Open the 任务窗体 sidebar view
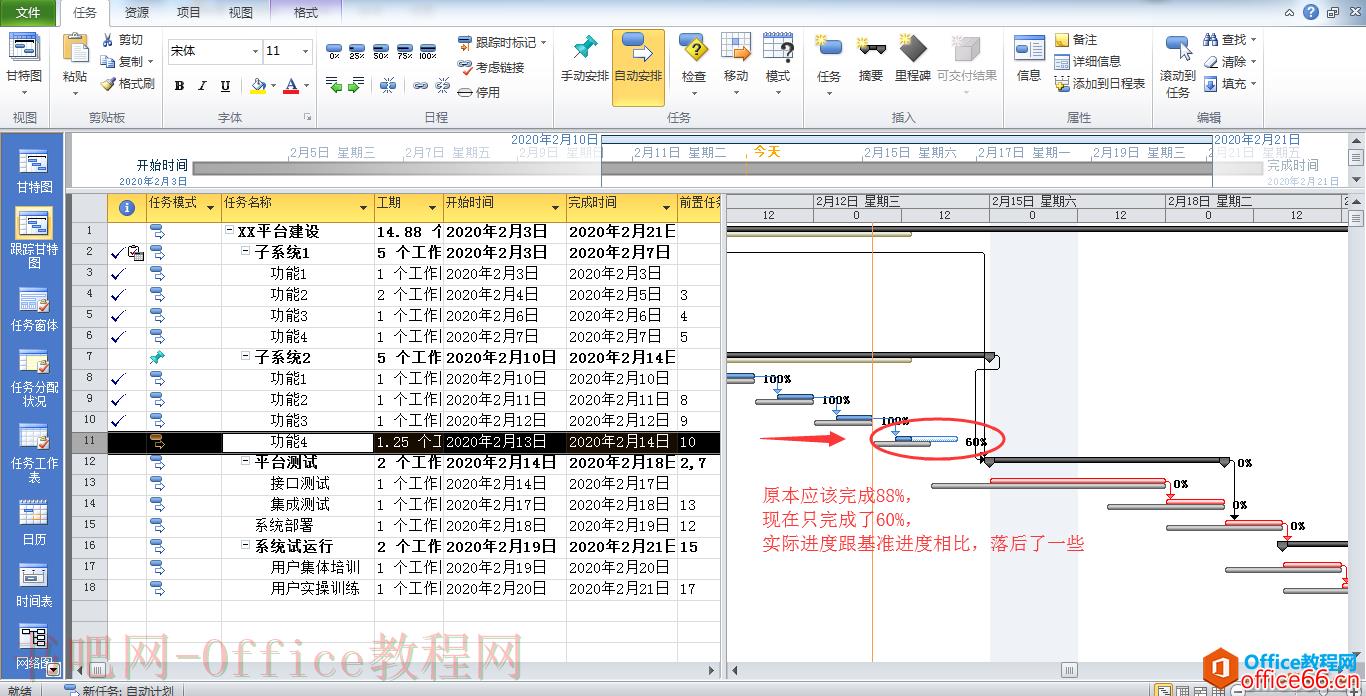 [34, 309]
